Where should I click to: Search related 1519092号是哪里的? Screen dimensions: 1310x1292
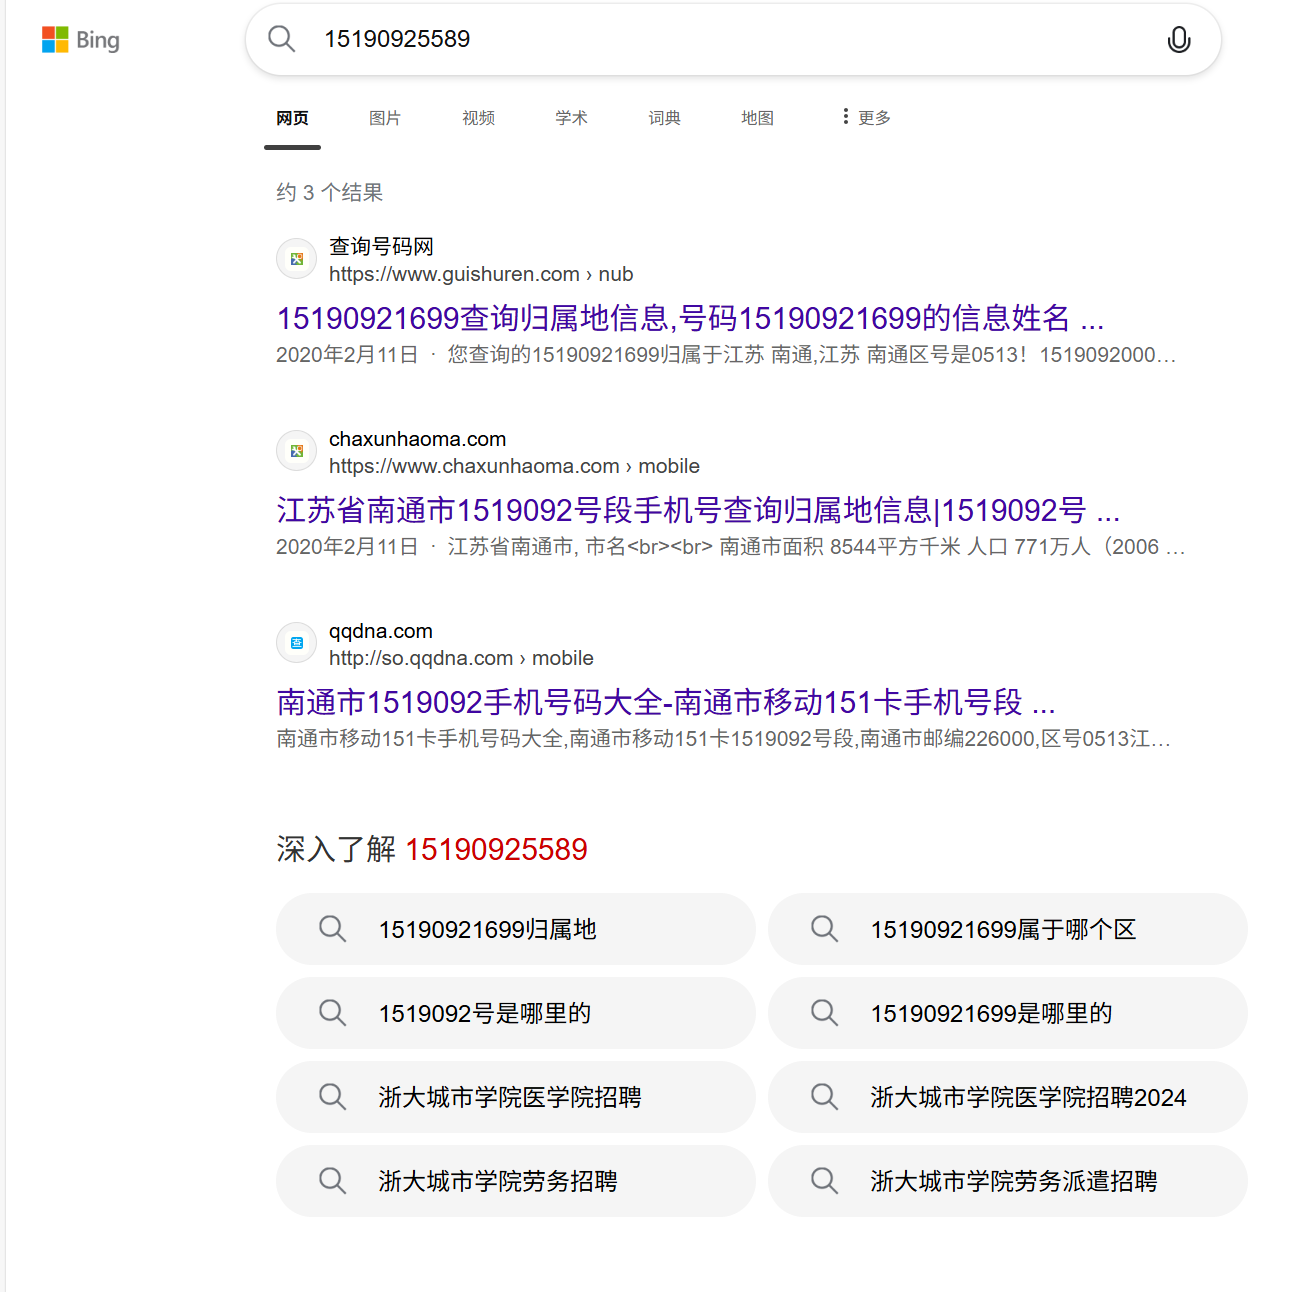(516, 1013)
